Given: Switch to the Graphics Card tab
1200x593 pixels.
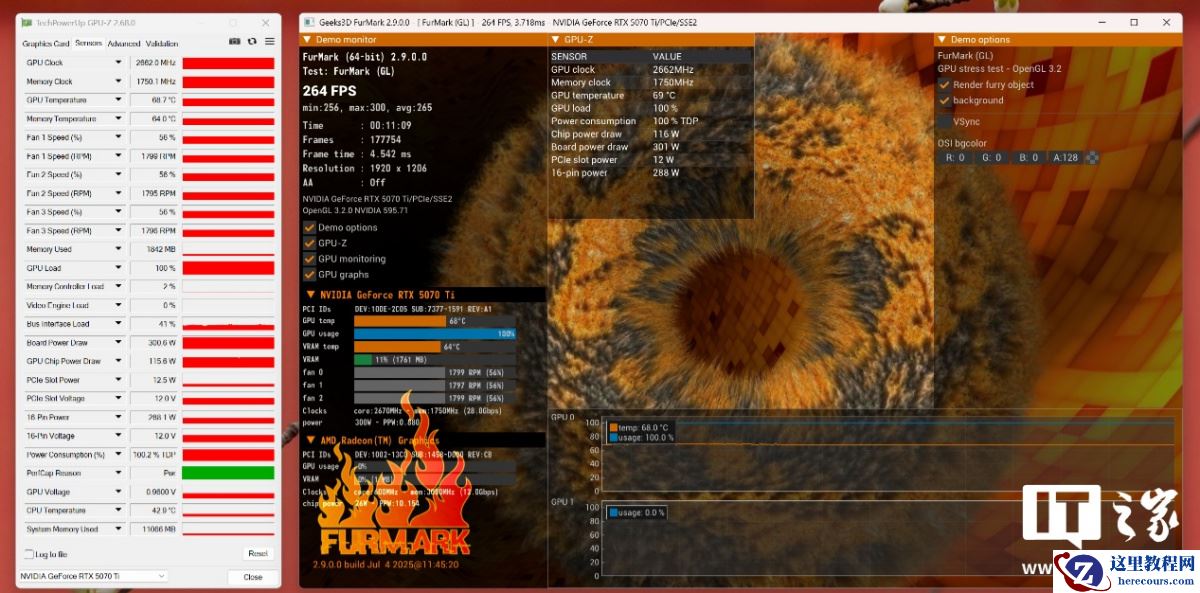Looking at the screenshot, I should (x=46, y=44).
